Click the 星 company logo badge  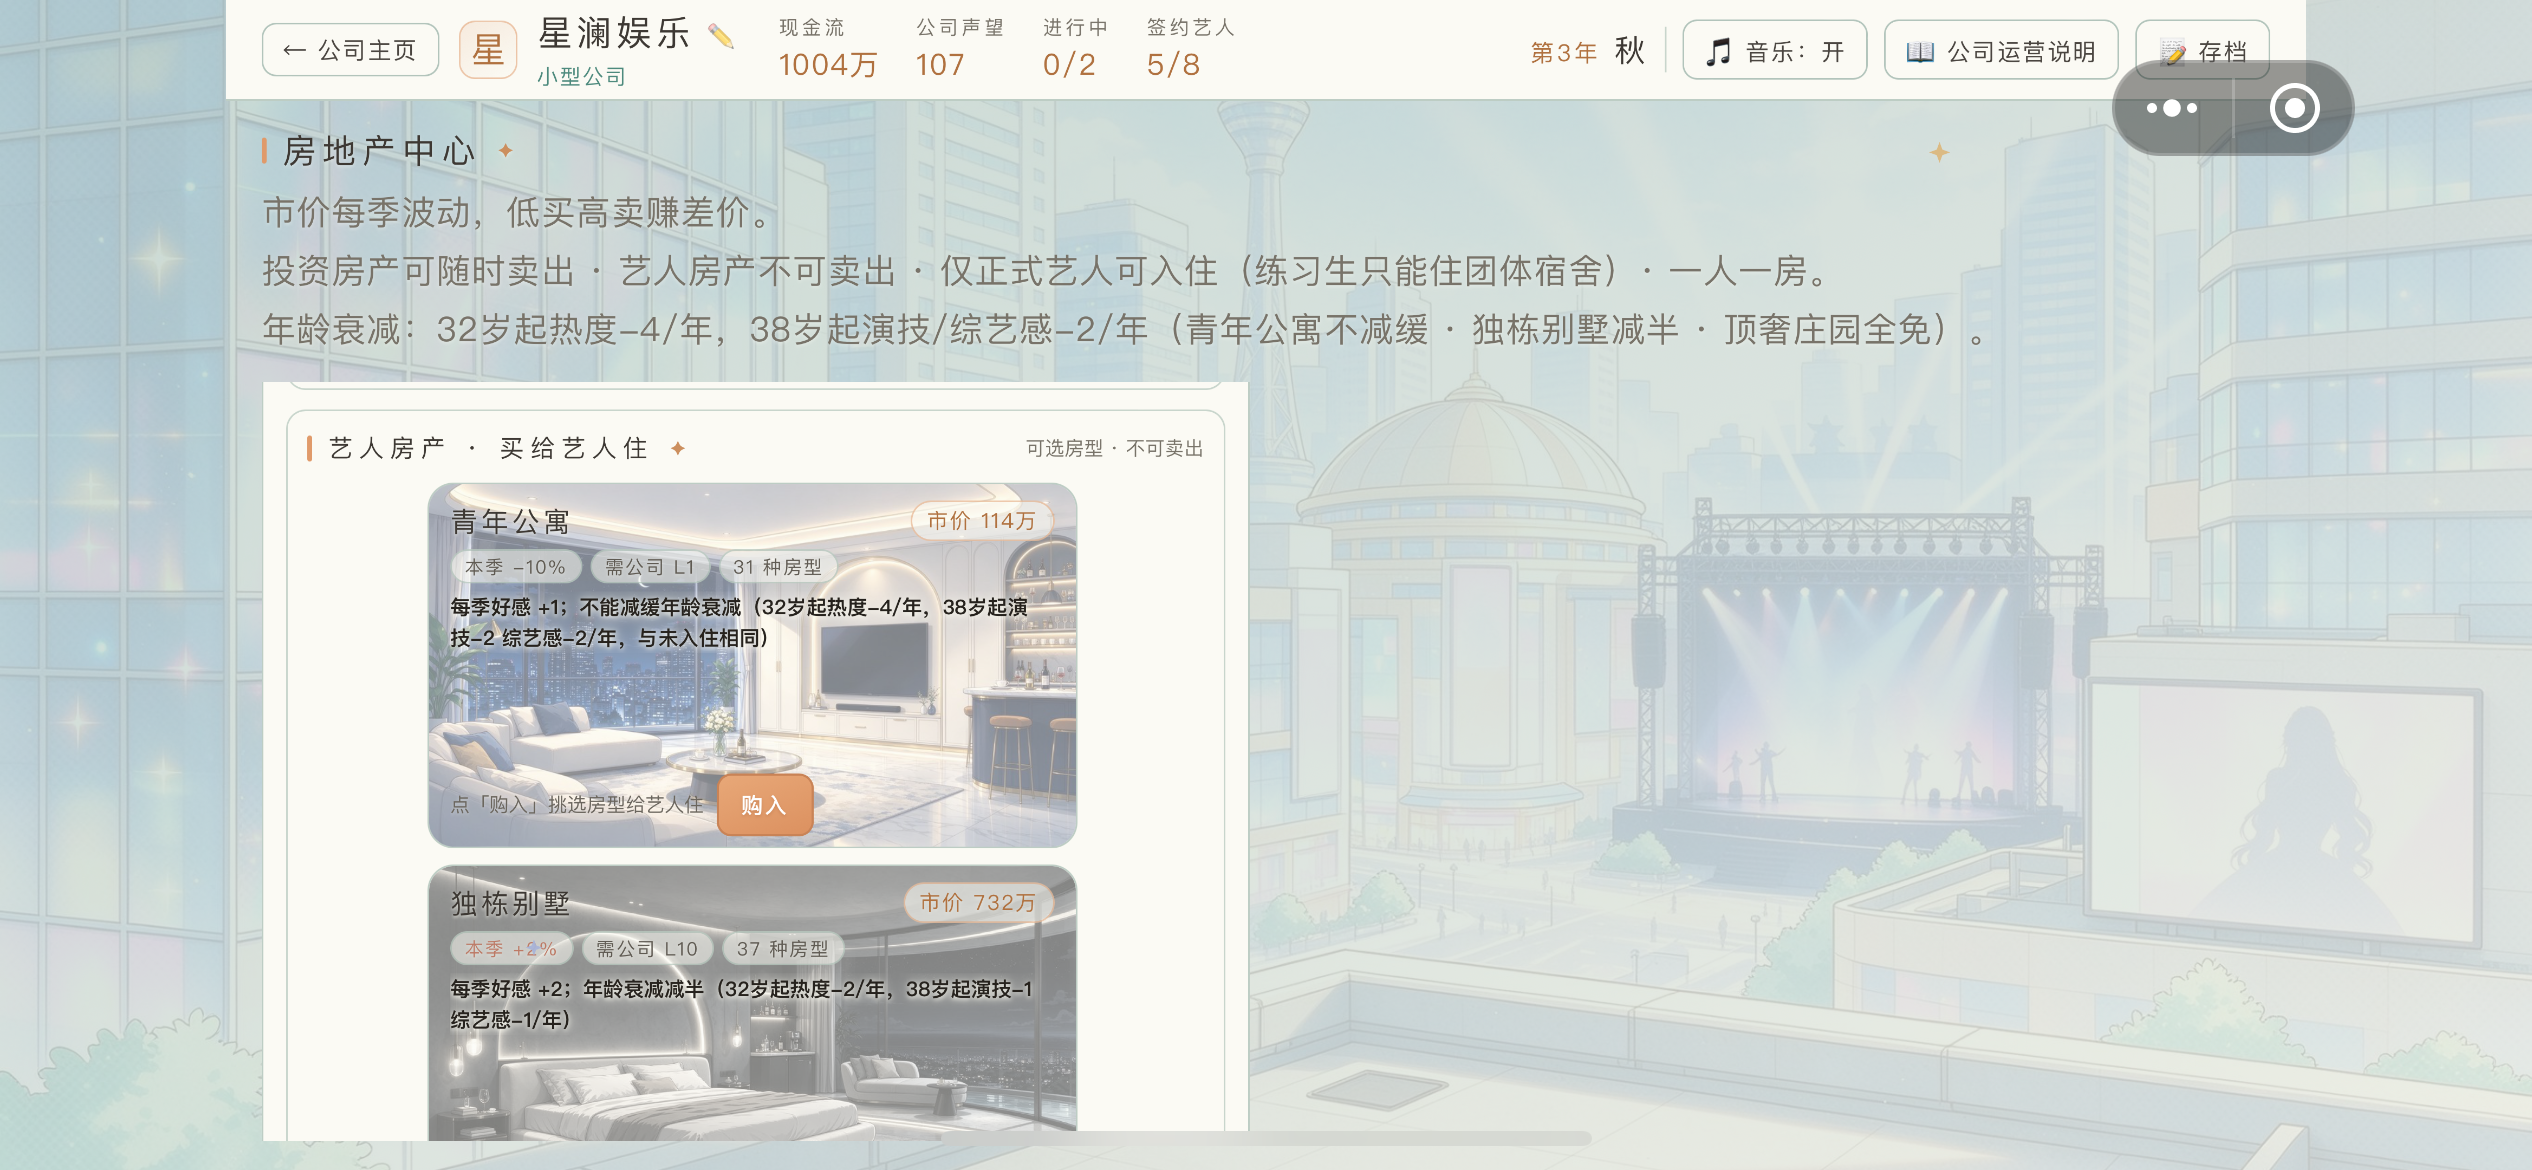pos(488,50)
